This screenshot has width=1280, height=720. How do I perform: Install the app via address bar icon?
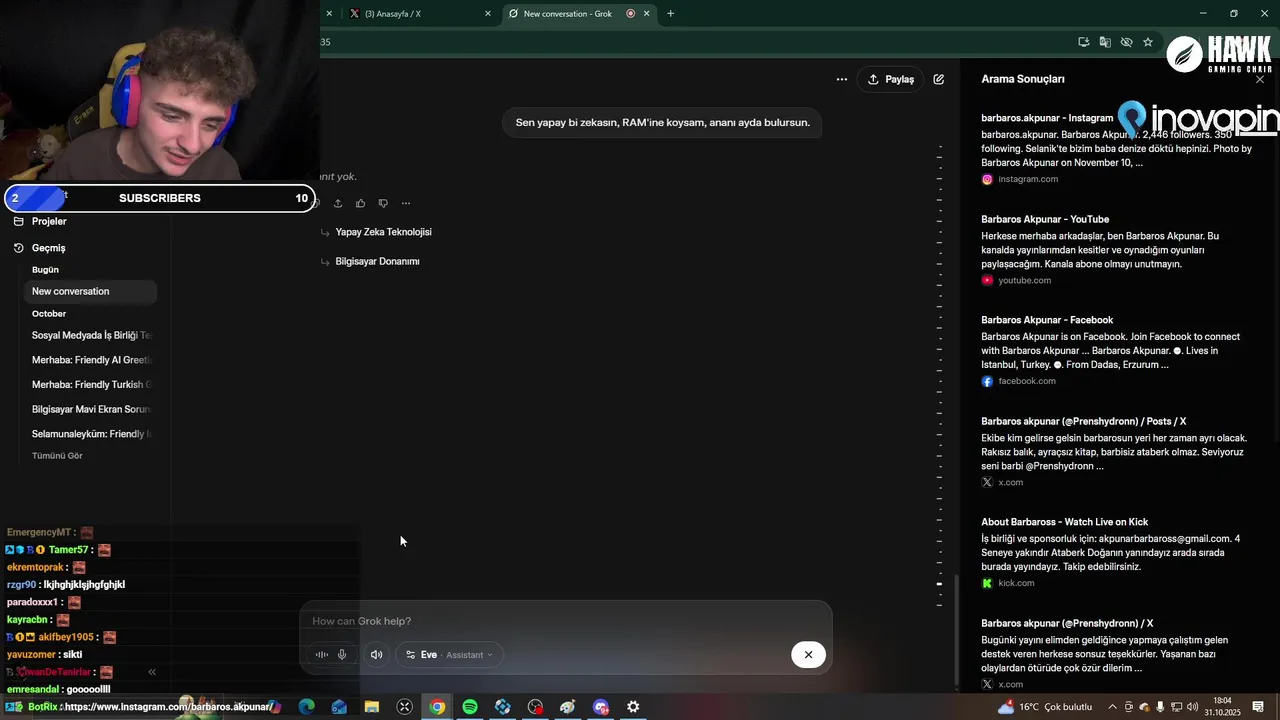click(1084, 42)
